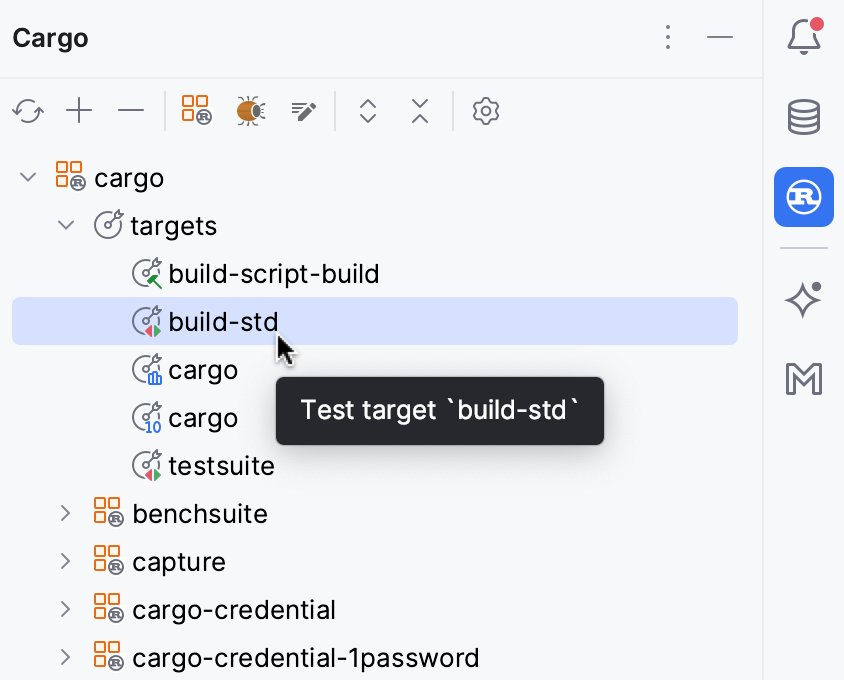
Task: Attach a Cargo project using the plus icon
Action: (79, 111)
